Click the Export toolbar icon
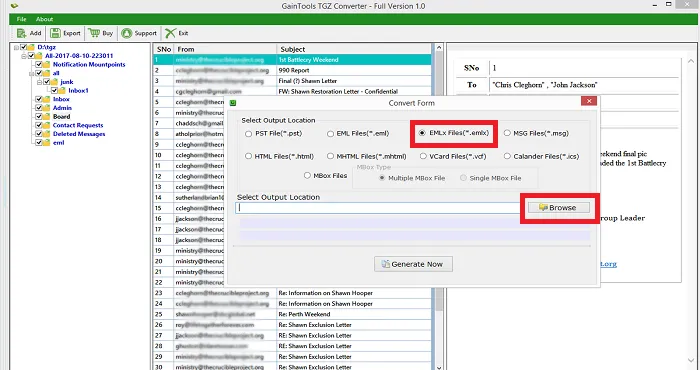 tap(55, 33)
